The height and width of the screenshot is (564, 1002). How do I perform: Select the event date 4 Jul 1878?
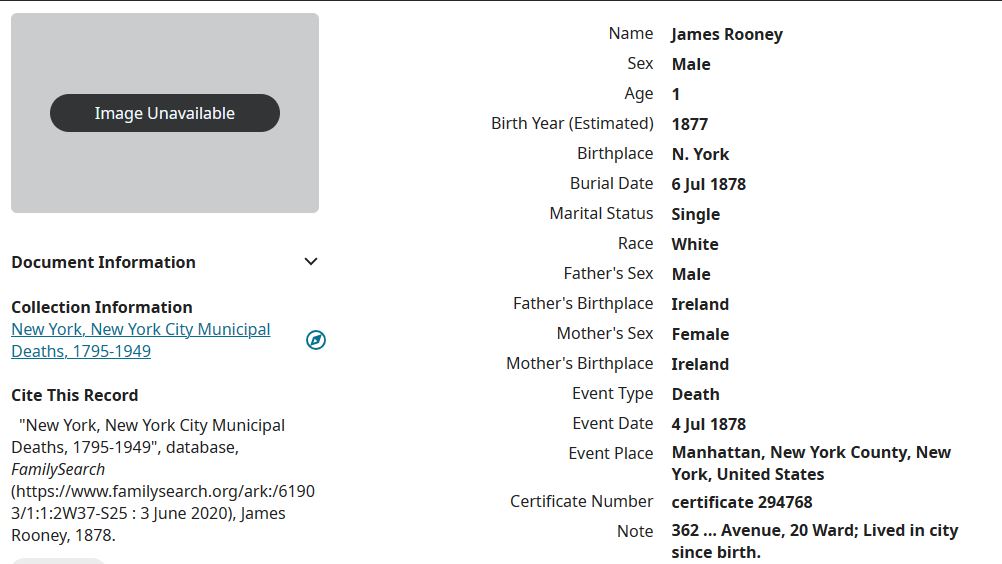pos(709,424)
